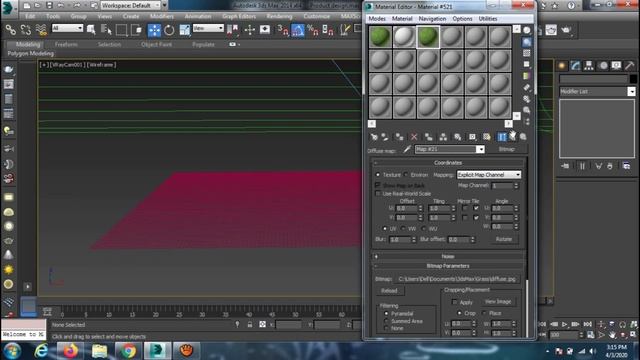Toggle U Tile checkbox
The width and height of the screenshot is (640, 360).
coord(476,208)
